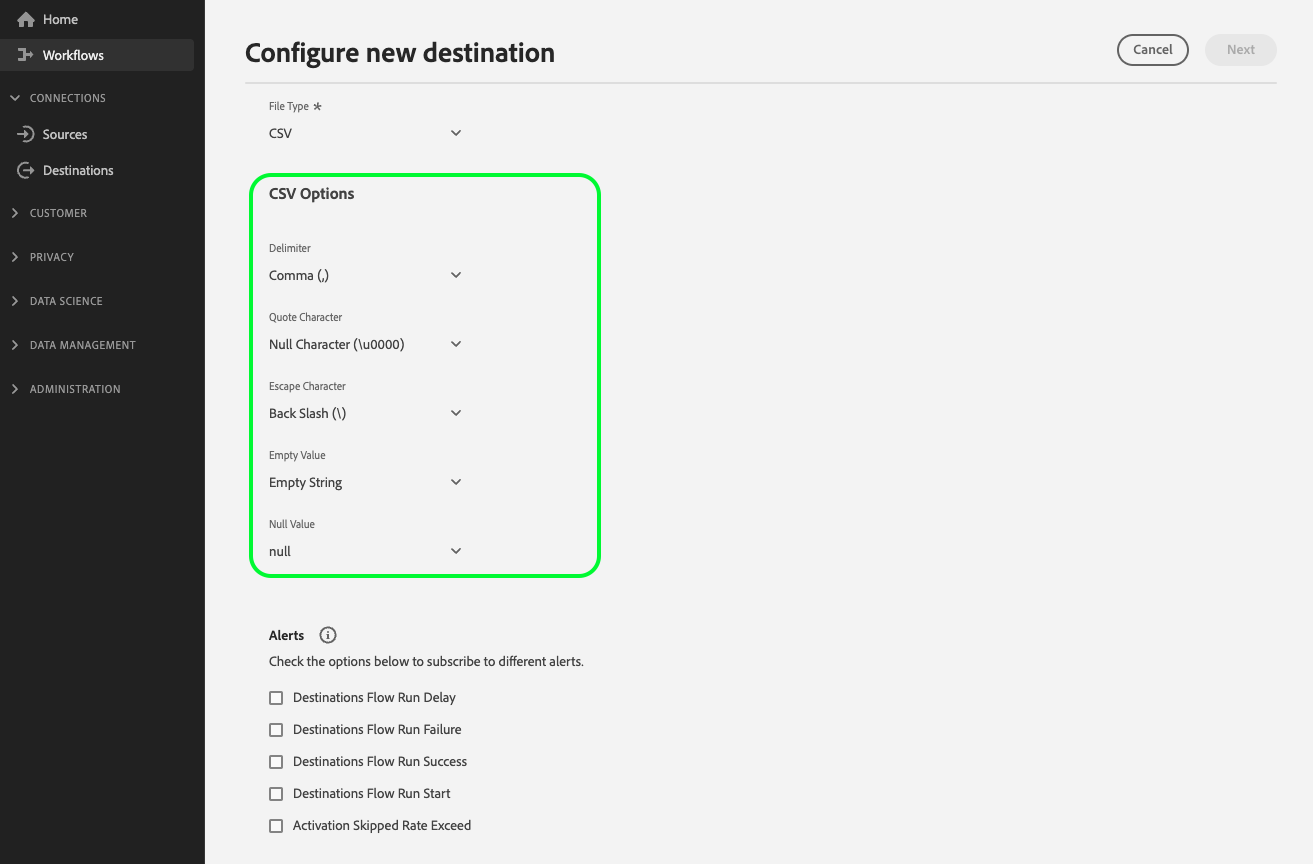The image size is (1313, 864).
Task: Open Destinations from the sidebar
Action: pos(78,171)
